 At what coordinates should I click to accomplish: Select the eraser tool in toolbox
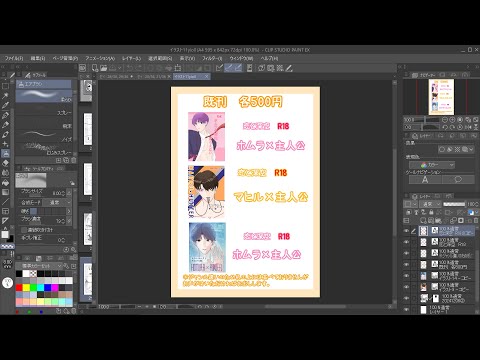[5, 163]
